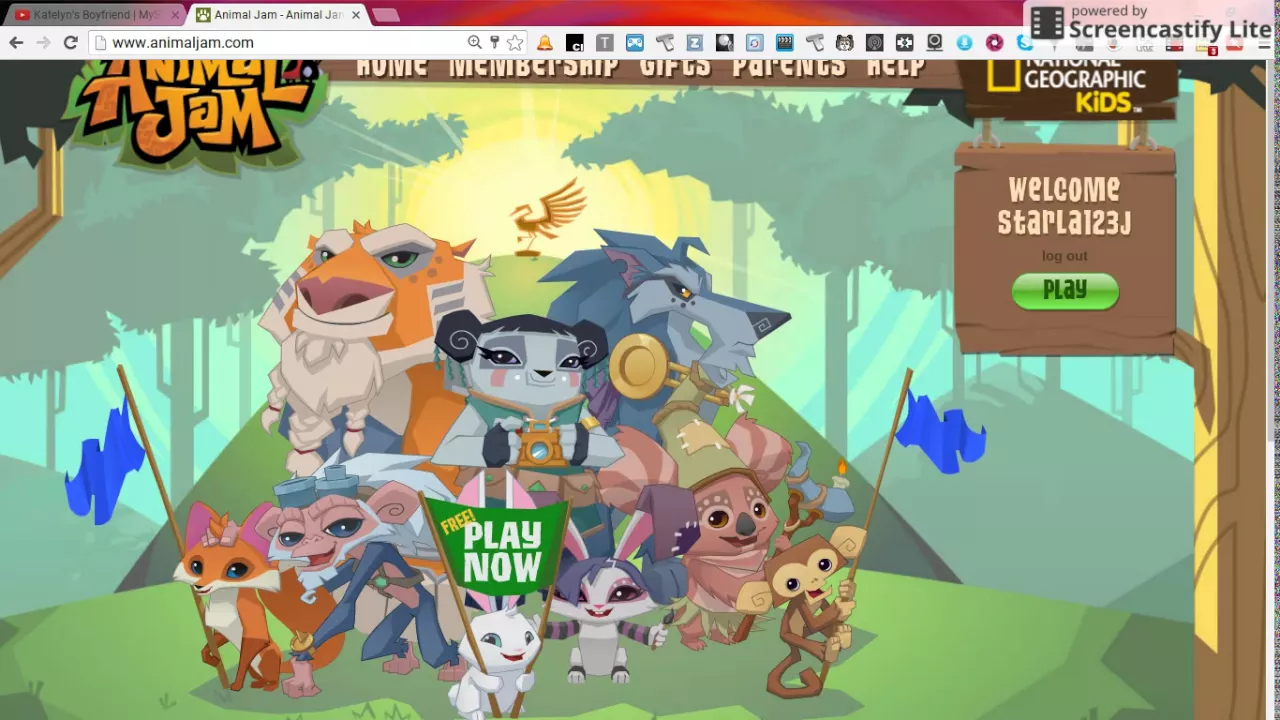Screen dimensions: 1280x720
Task: Go back to the previous page
Action: [x=16, y=43]
